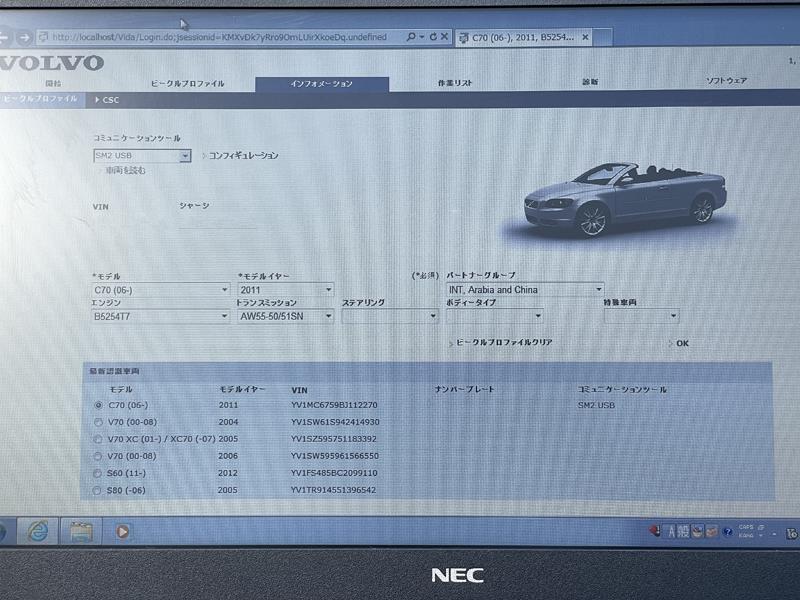Open the engine dropdown showing B5254T7
800x600 pixels.
pos(160,316)
